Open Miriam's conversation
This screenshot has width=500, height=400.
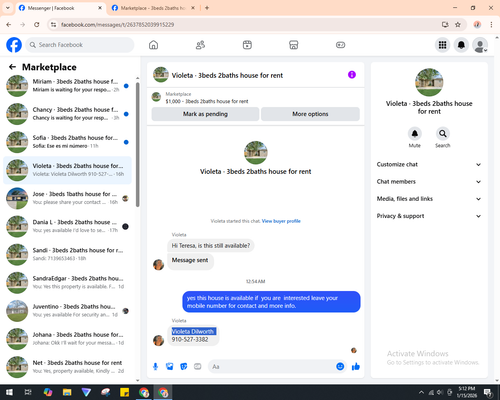[68, 86]
